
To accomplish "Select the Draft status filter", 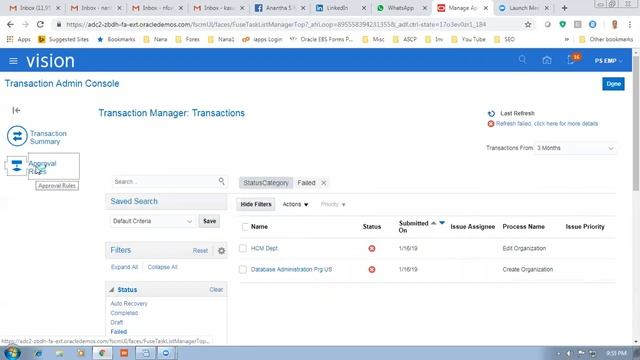I will [116, 322].
